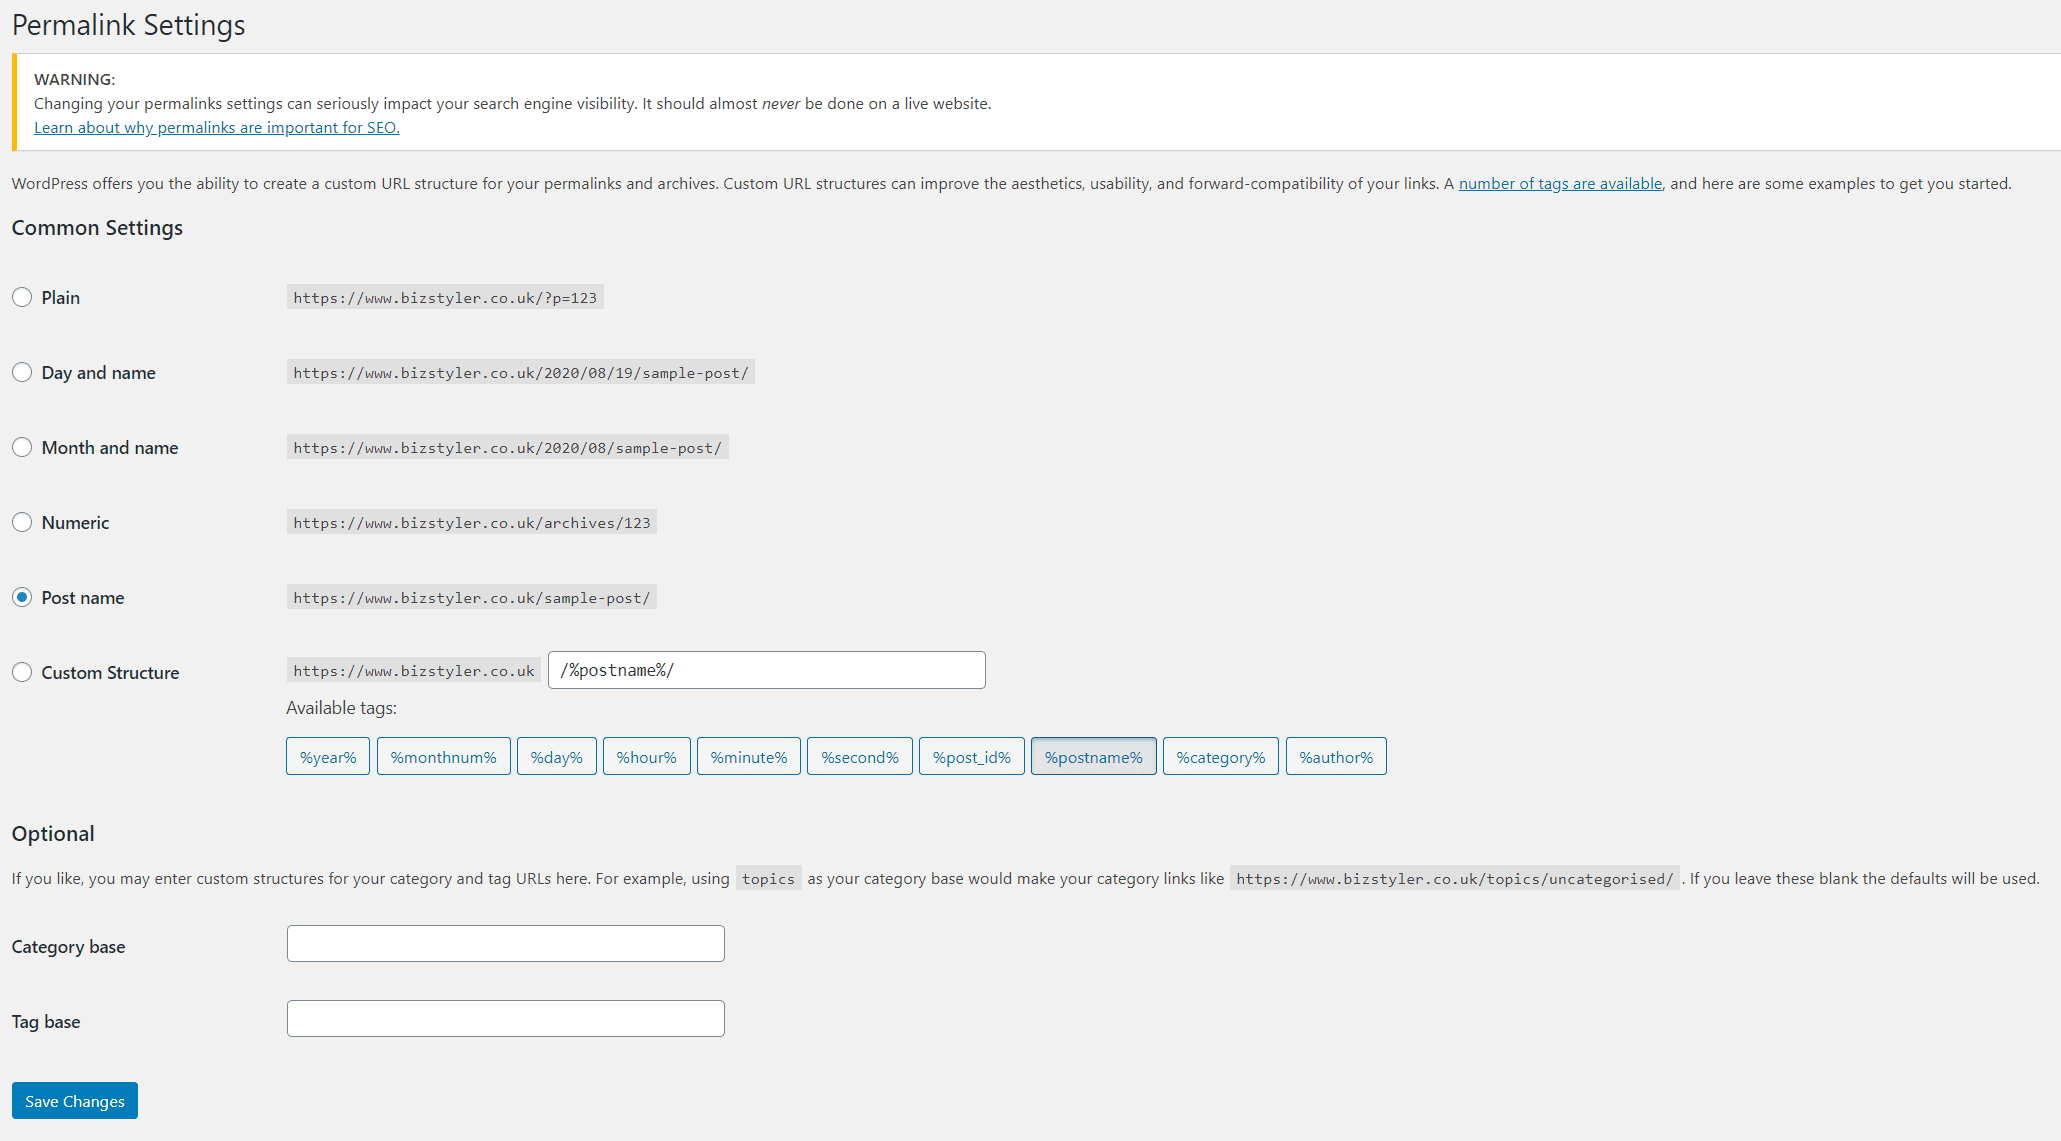The width and height of the screenshot is (2061, 1141).
Task: Click Save Changes button
Action: coord(74,1100)
